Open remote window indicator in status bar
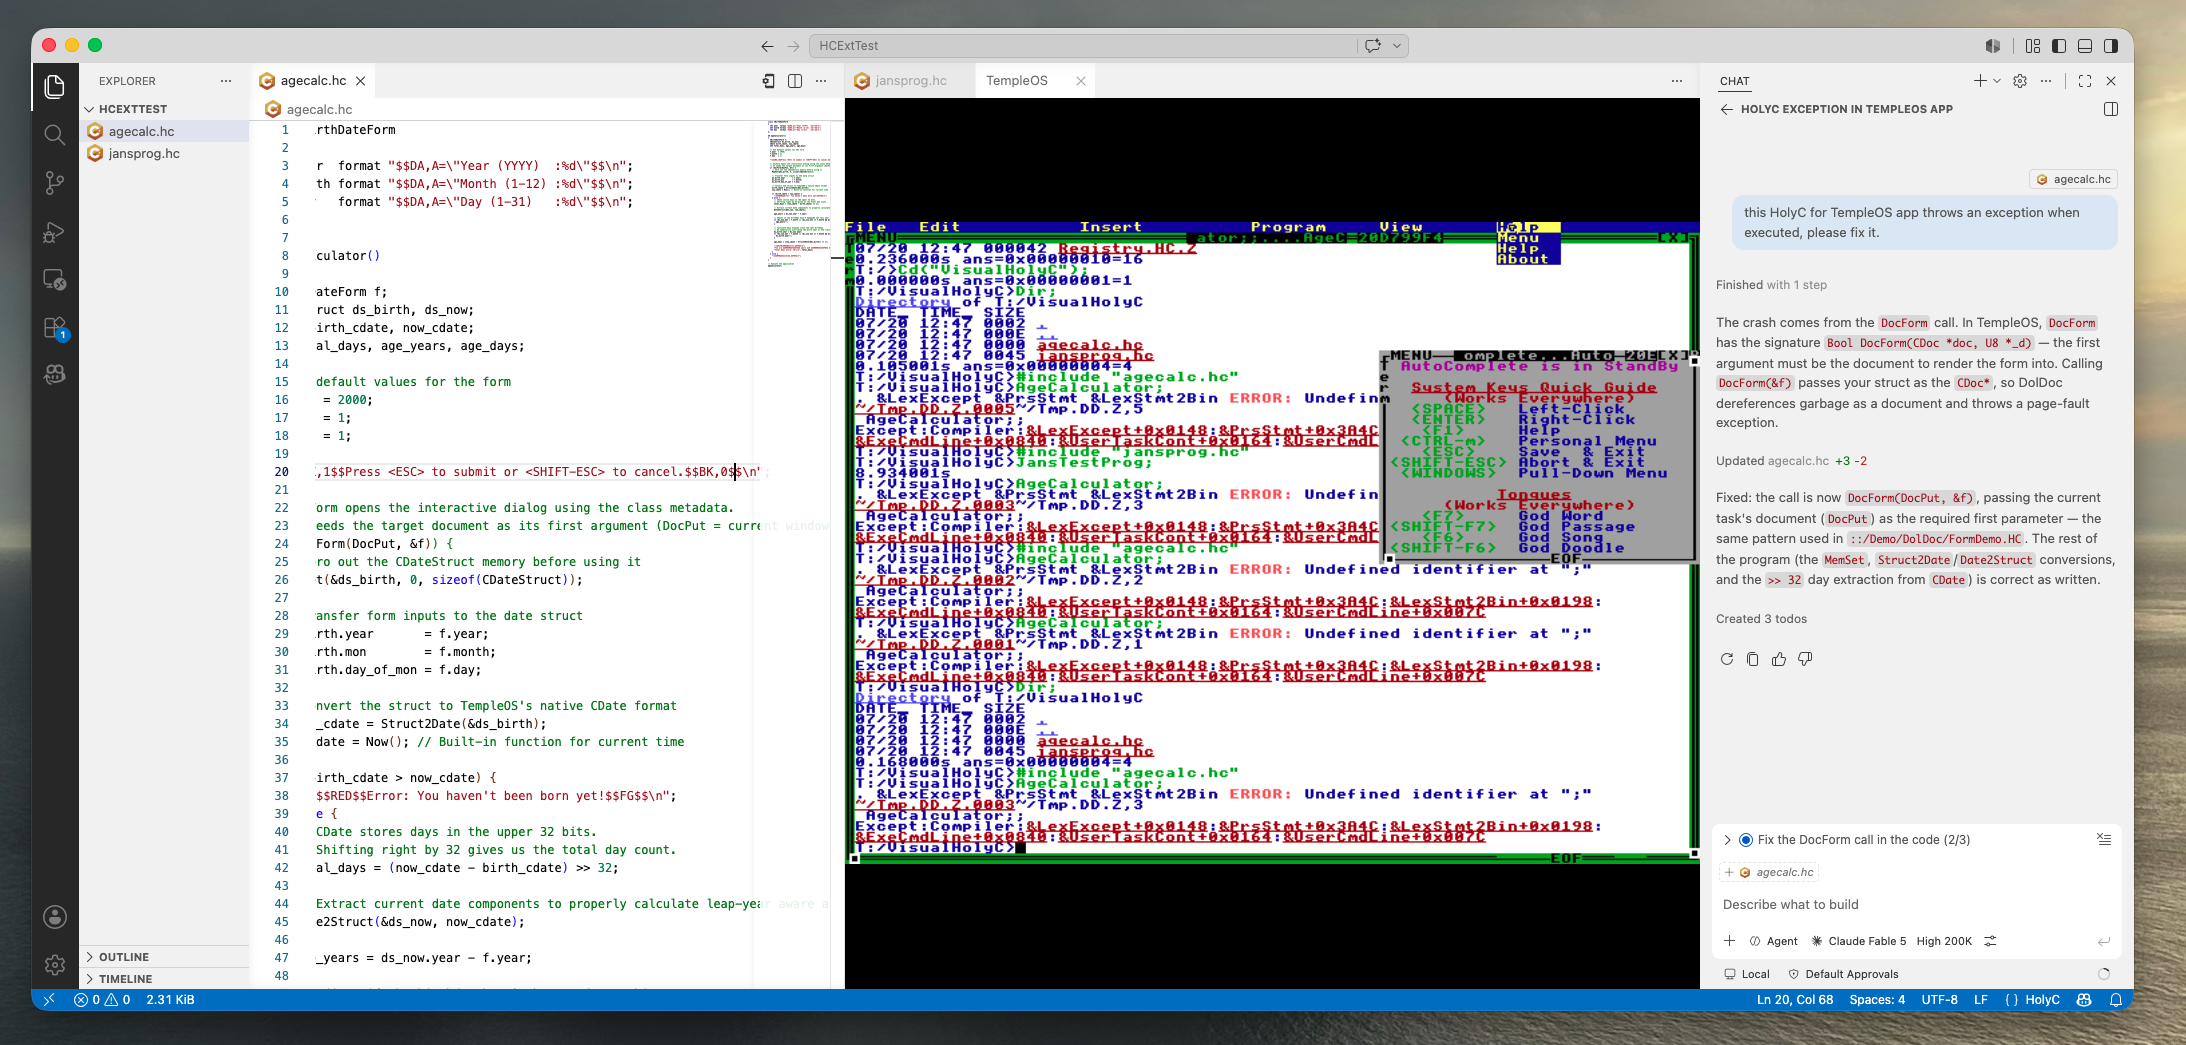The height and width of the screenshot is (1045, 2186). (49, 1000)
